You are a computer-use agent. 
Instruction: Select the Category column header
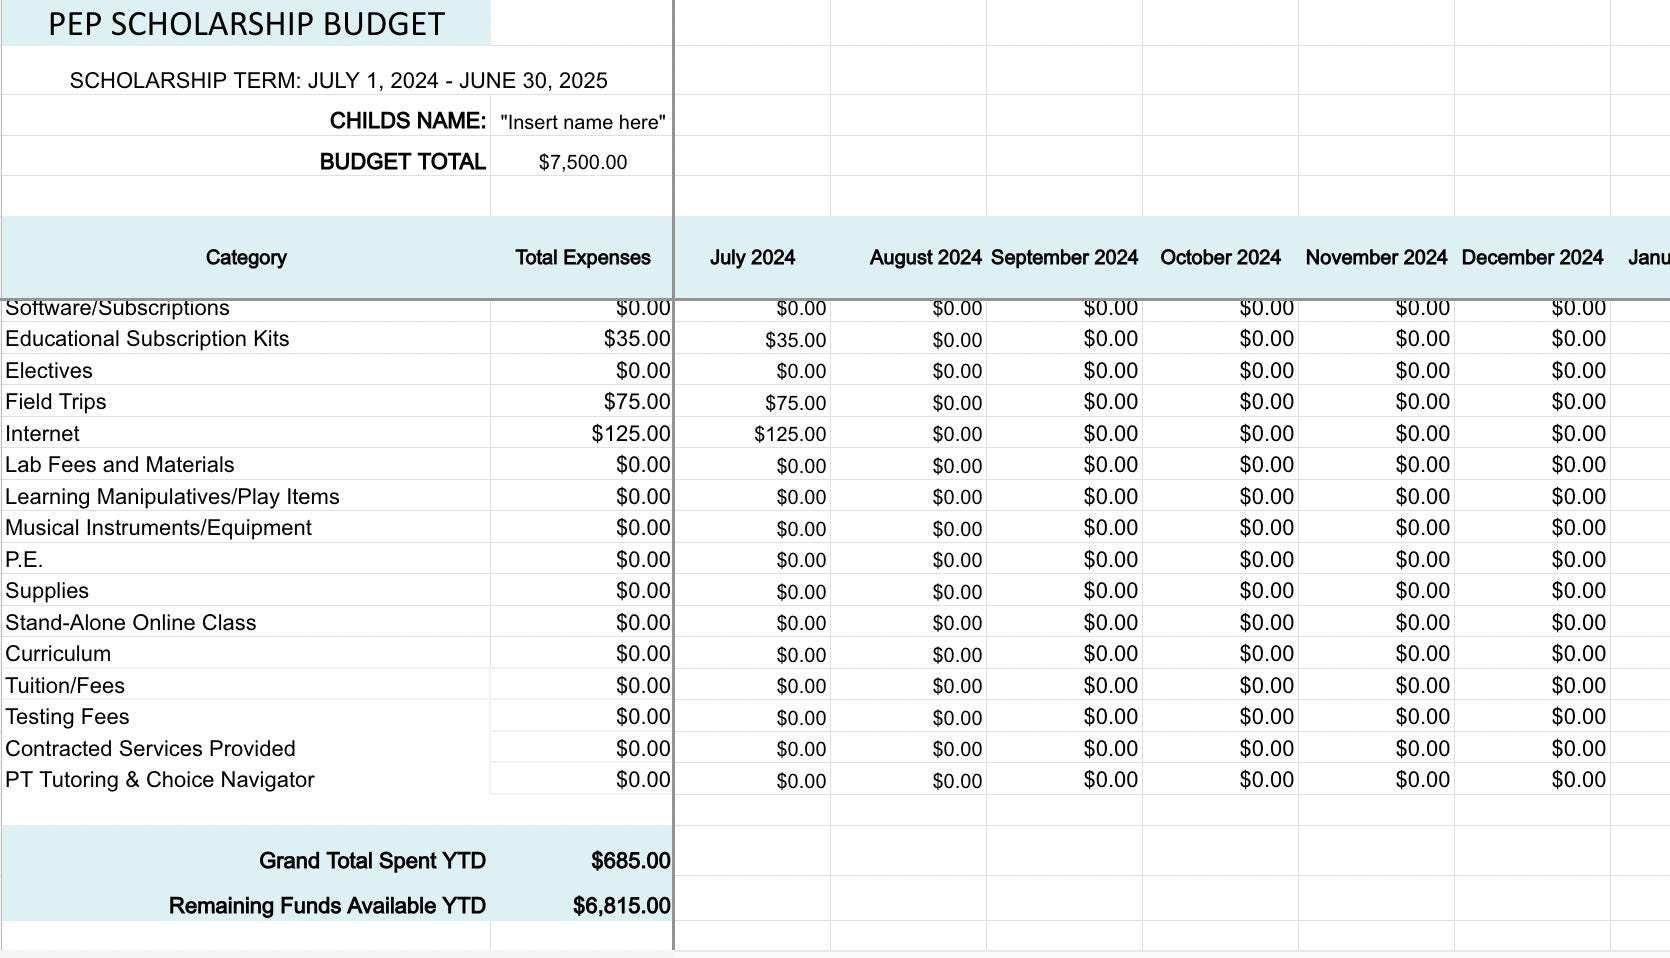click(x=246, y=257)
